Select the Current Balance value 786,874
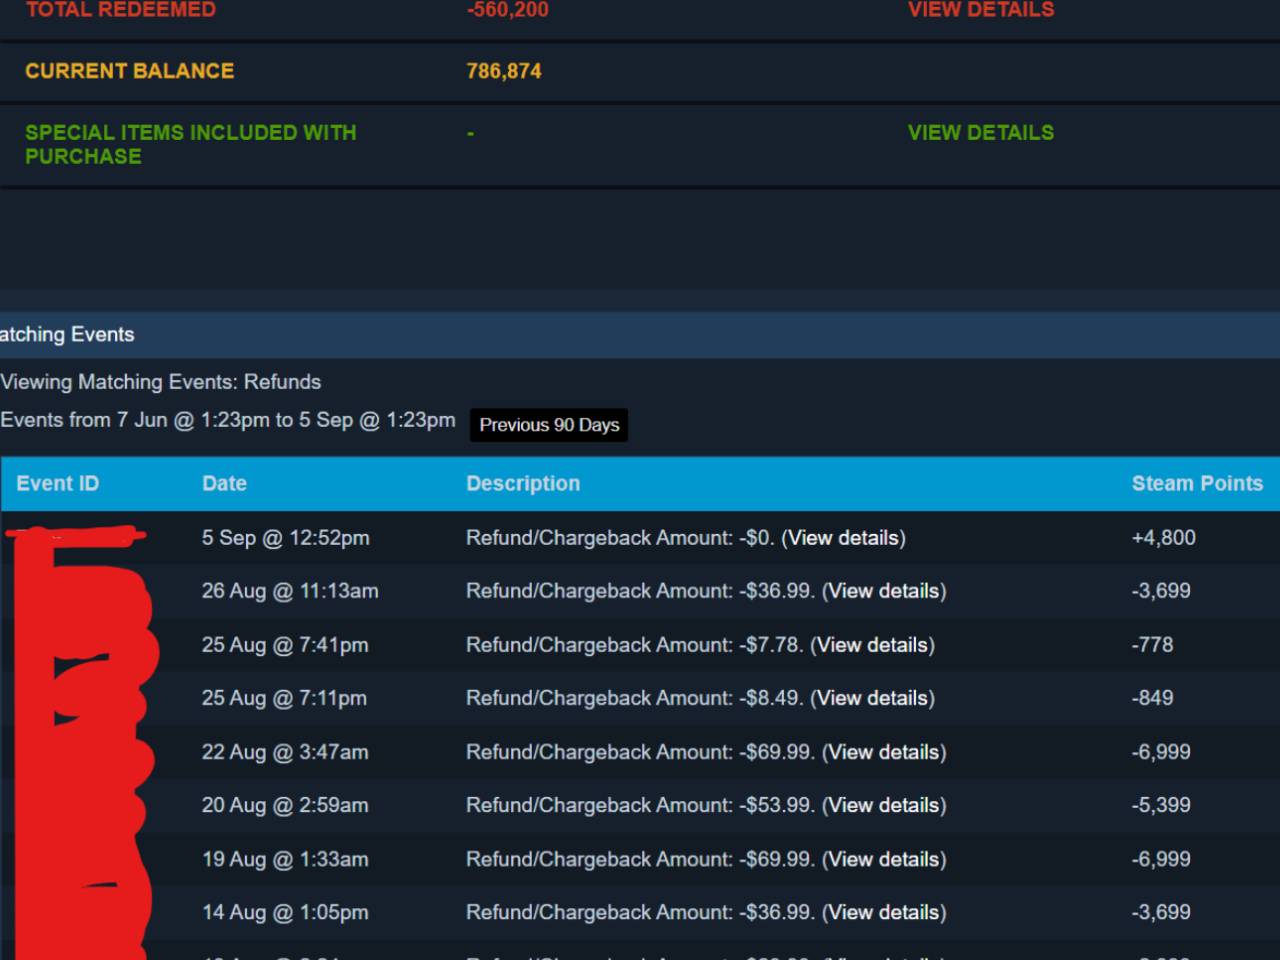This screenshot has width=1280, height=960. point(504,71)
